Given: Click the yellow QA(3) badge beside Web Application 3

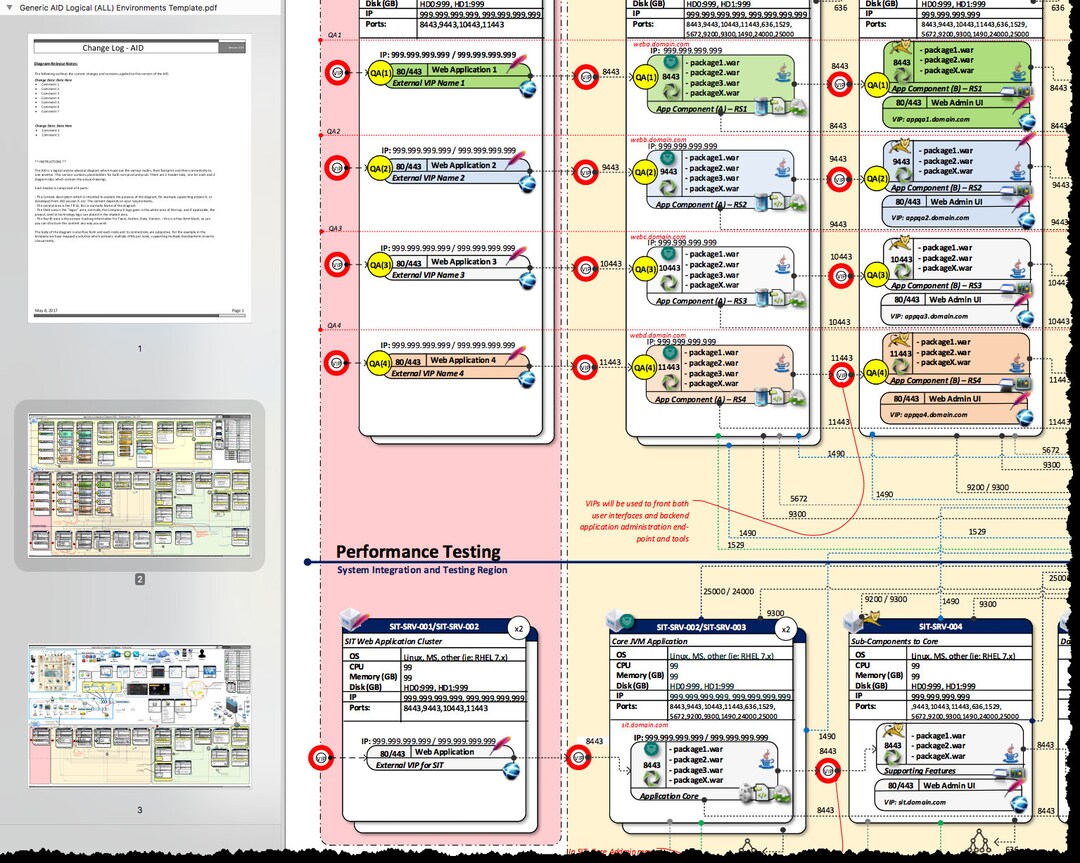Looking at the screenshot, I should [x=380, y=264].
